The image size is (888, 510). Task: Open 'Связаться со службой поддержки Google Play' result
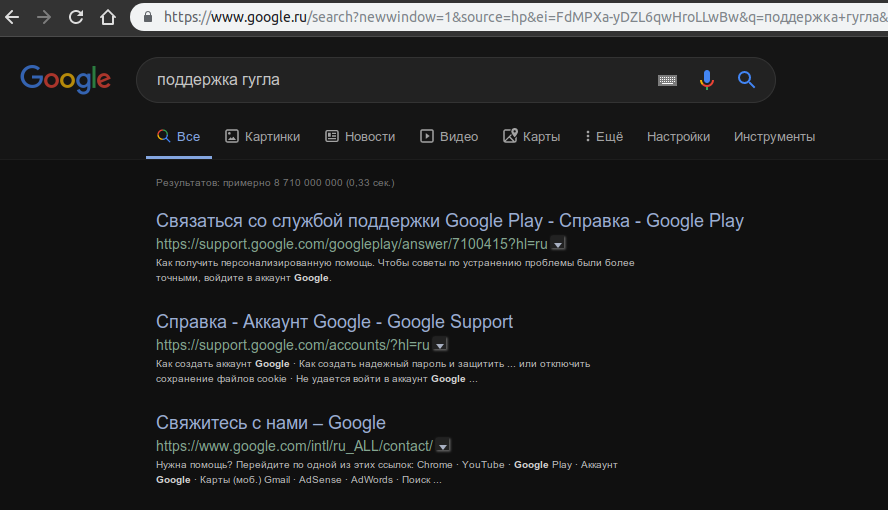pyautogui.click(x=450, y=221)
